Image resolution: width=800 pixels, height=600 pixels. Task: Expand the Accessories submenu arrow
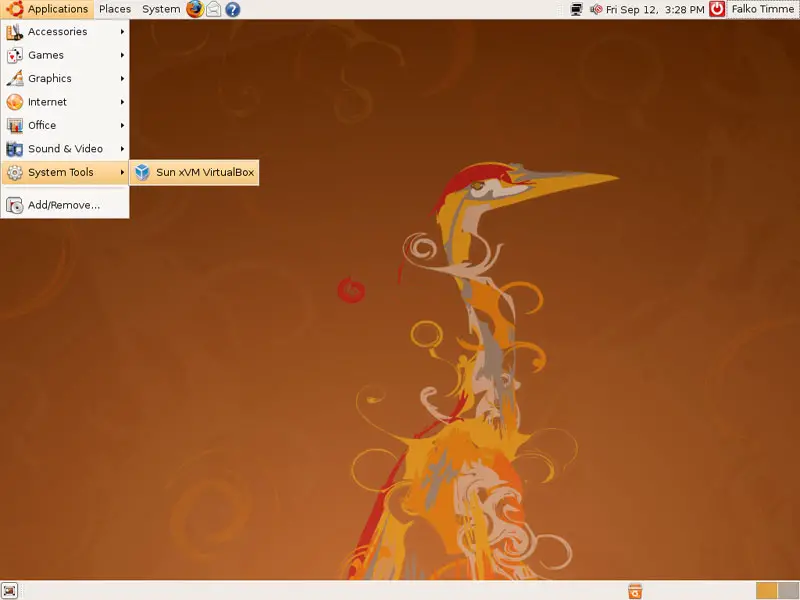coord(122,32)
